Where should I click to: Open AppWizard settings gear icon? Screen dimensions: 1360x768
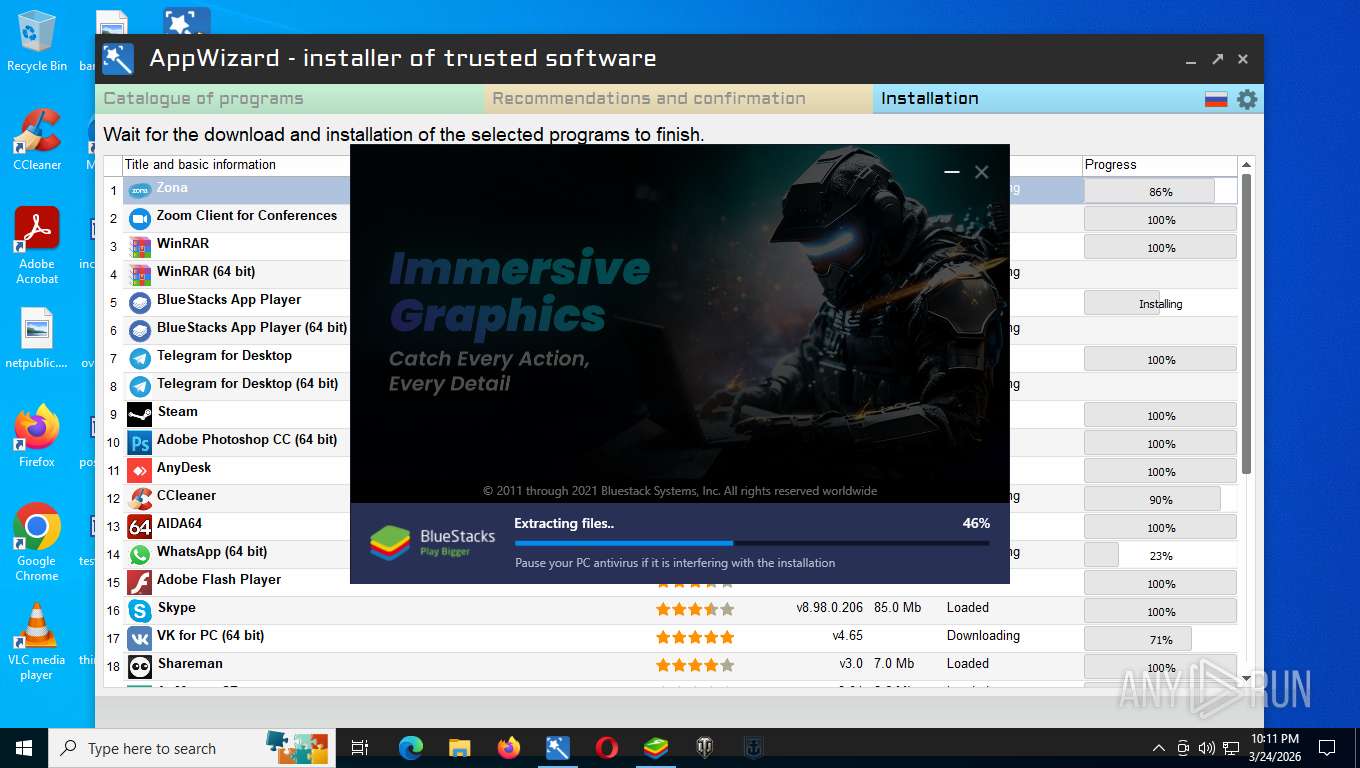(1246, 99)
